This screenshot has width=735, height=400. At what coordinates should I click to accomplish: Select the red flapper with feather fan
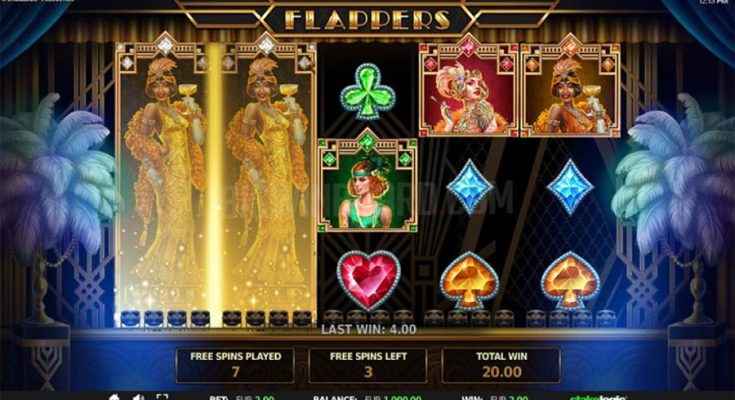(468, 88)
